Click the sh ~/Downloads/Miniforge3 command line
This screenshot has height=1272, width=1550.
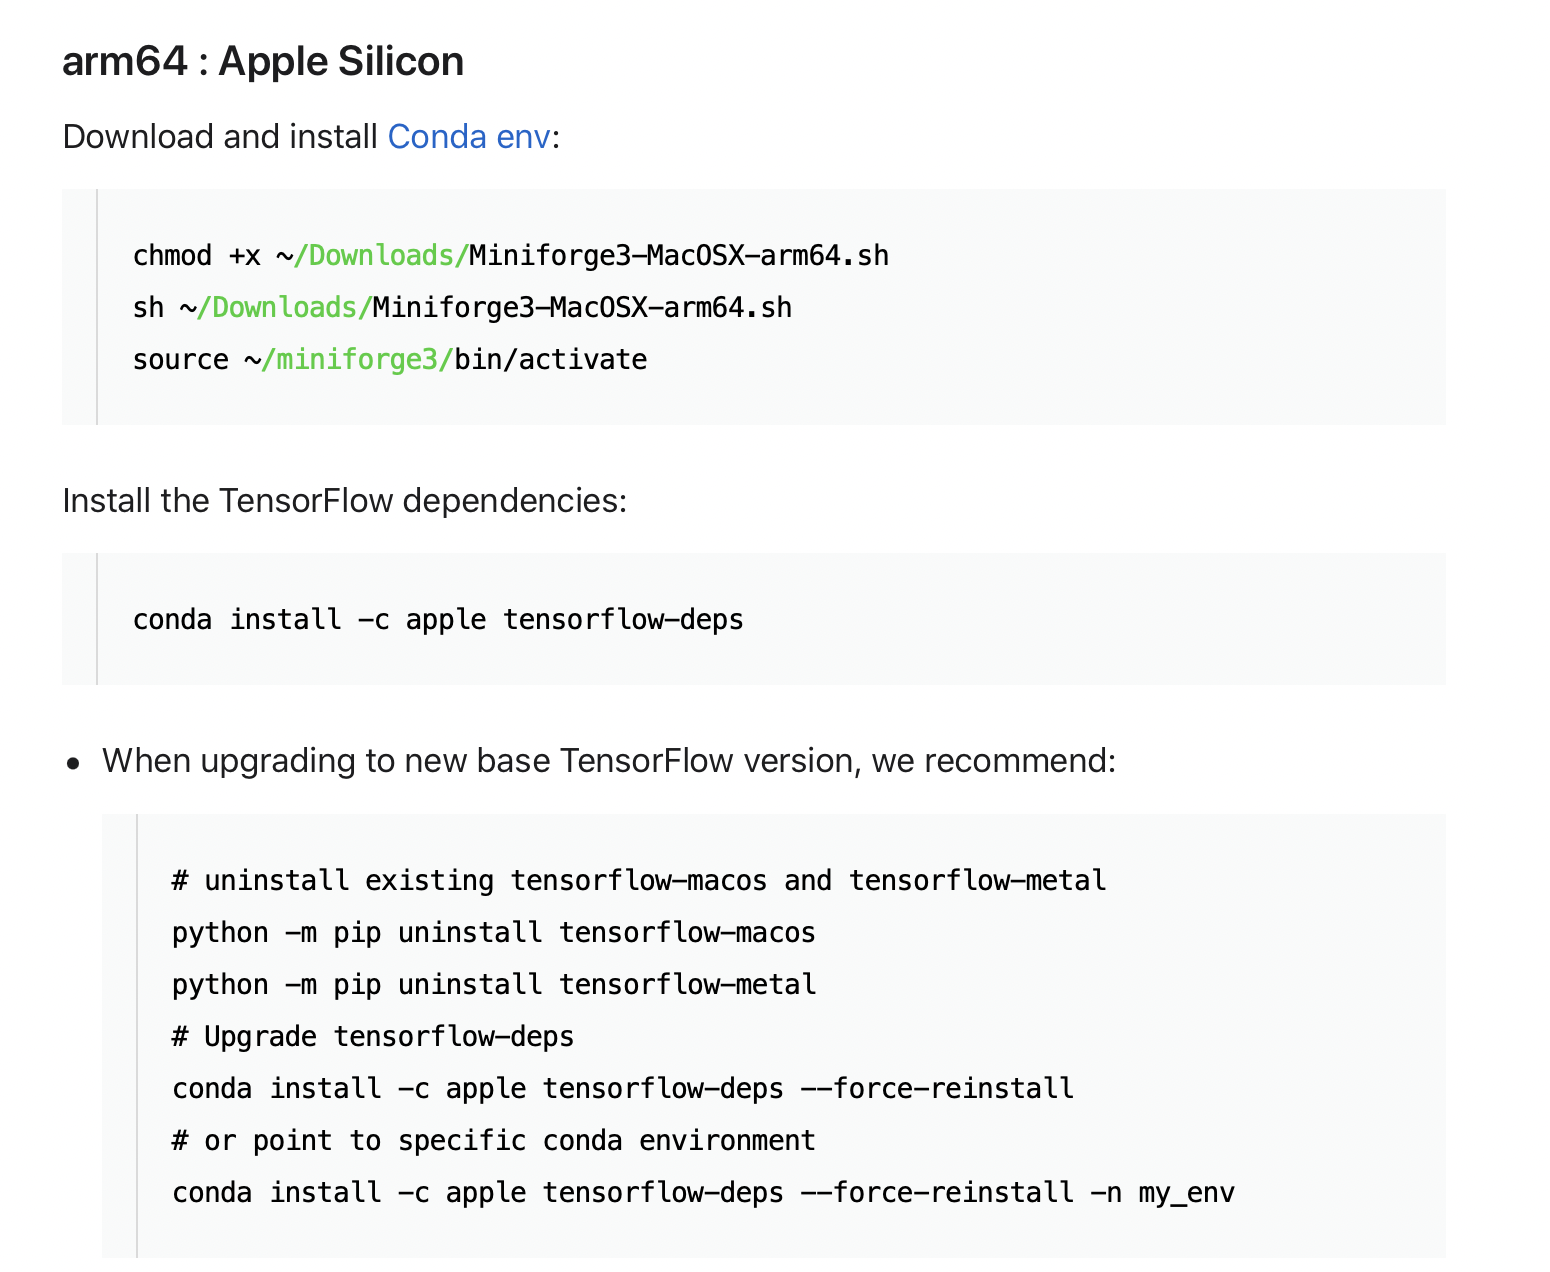(462, 308)
